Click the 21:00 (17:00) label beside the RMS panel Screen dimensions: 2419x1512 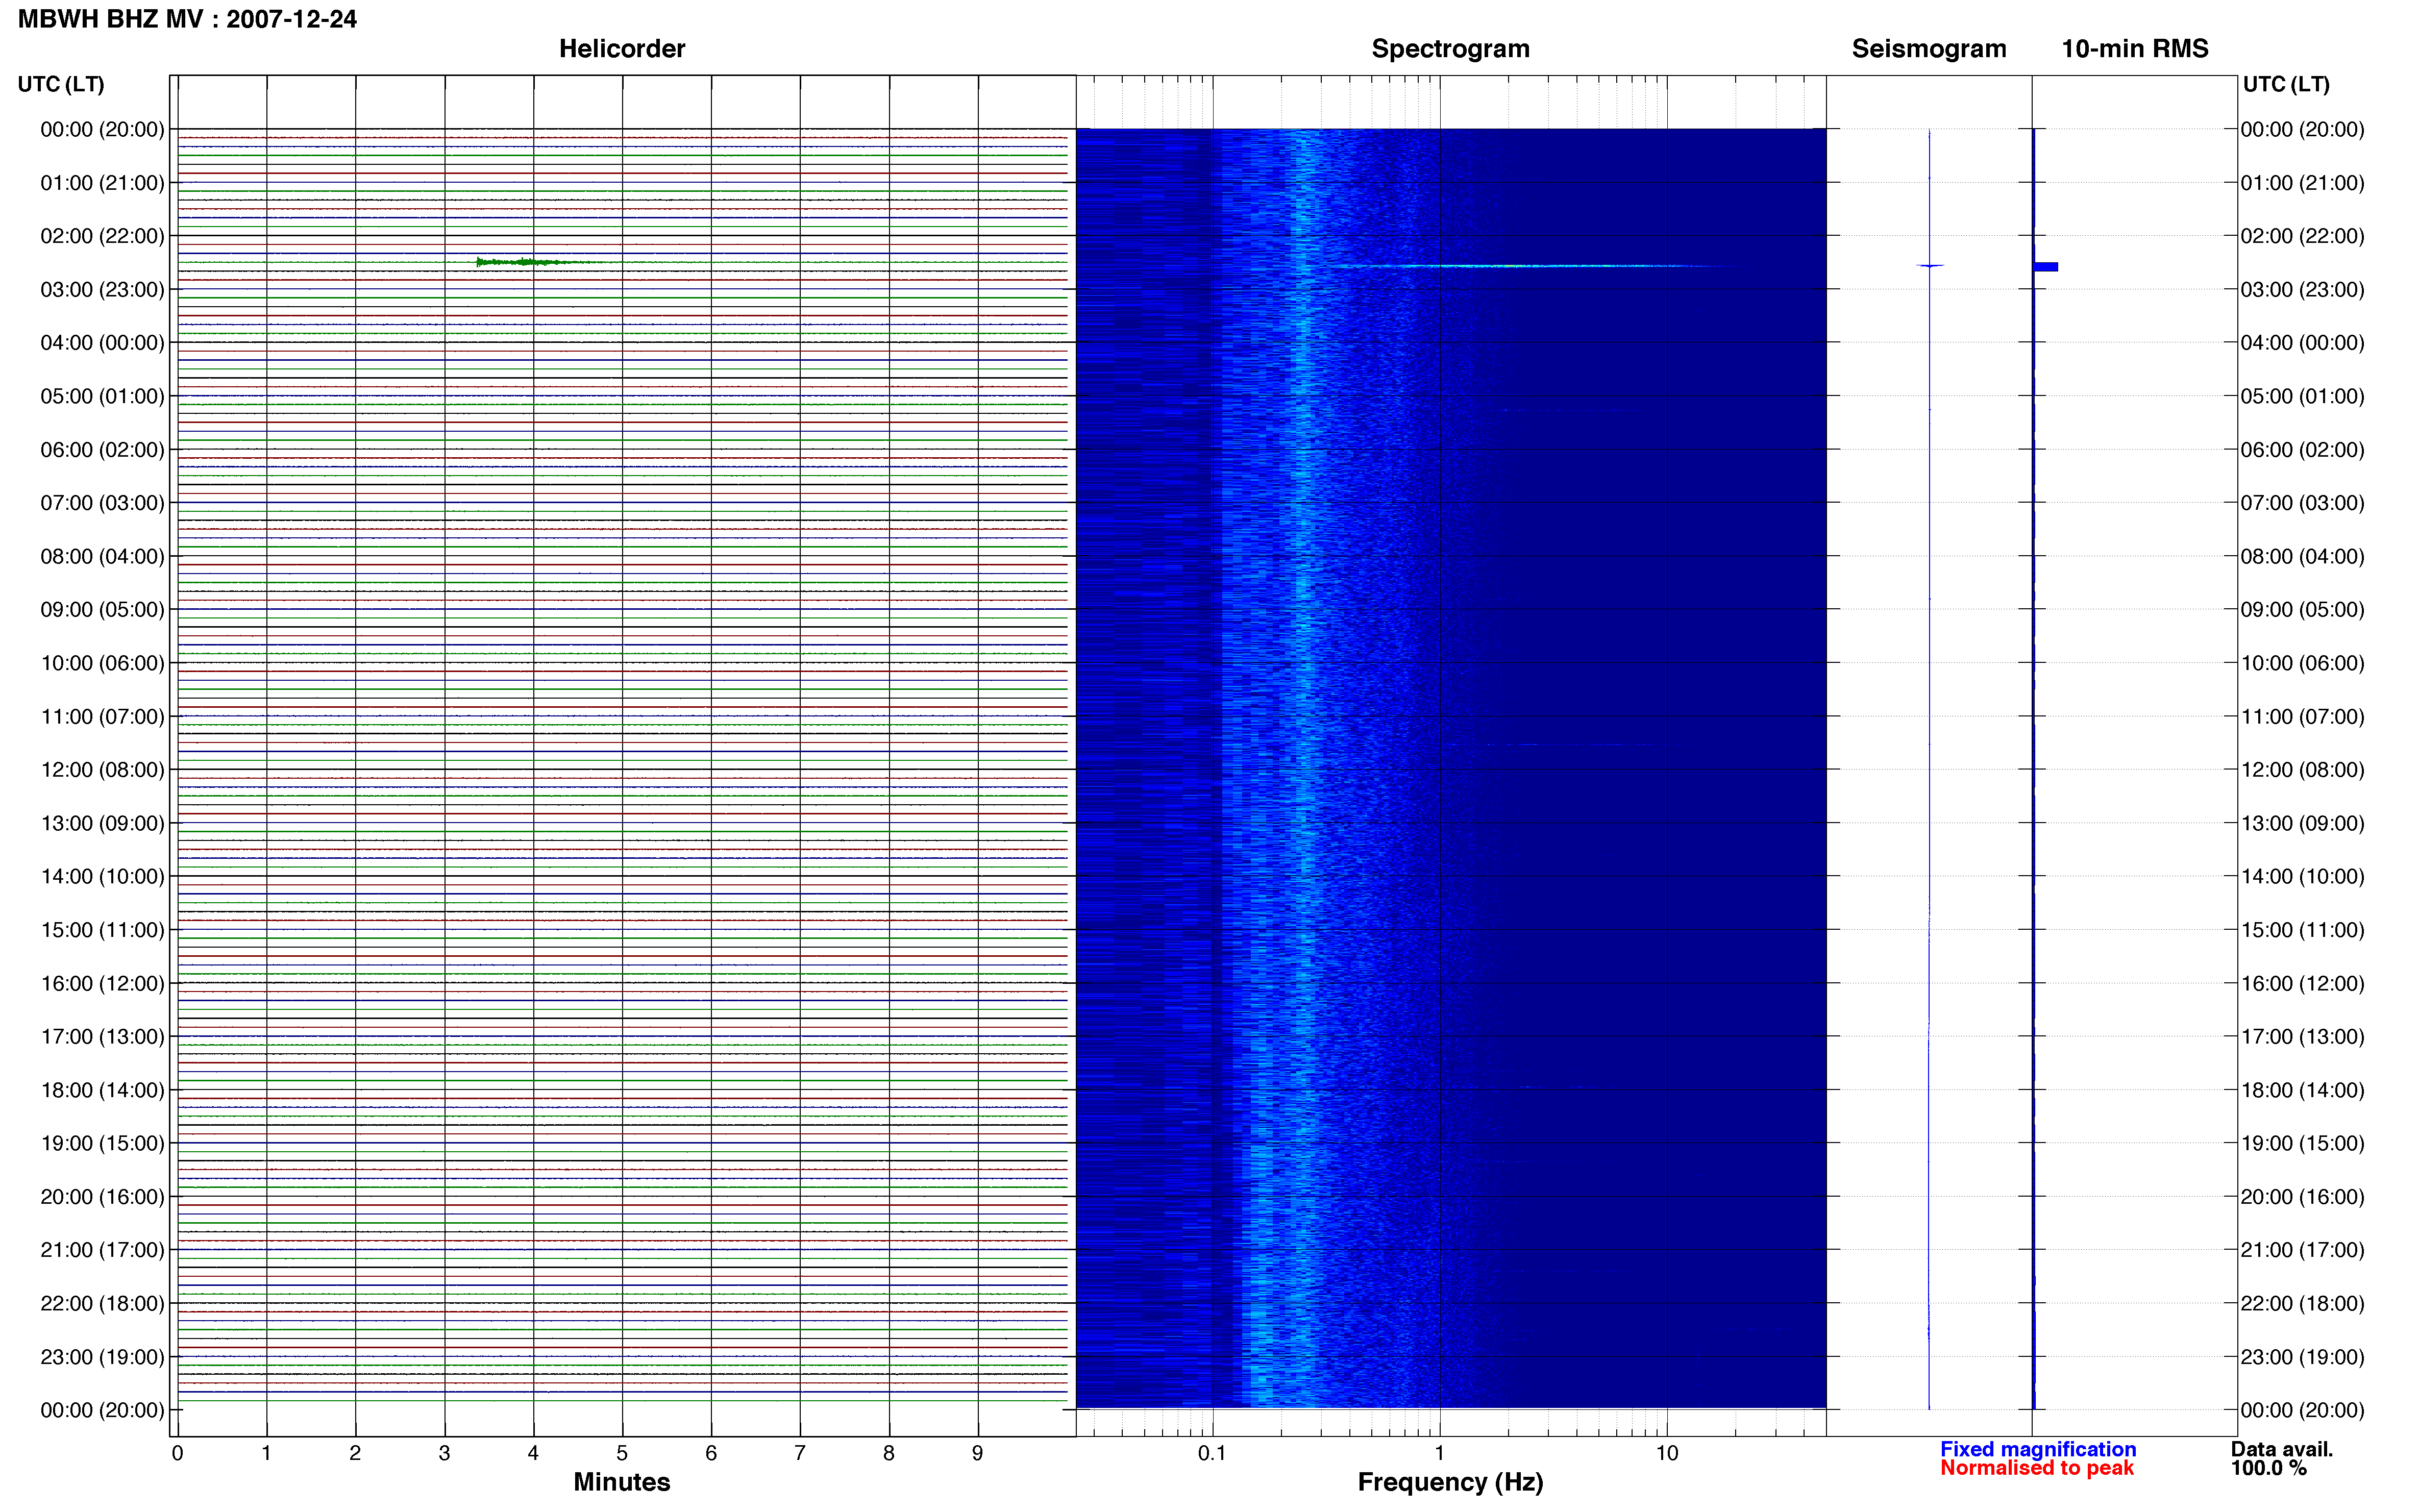(x=2302, y=1250)
